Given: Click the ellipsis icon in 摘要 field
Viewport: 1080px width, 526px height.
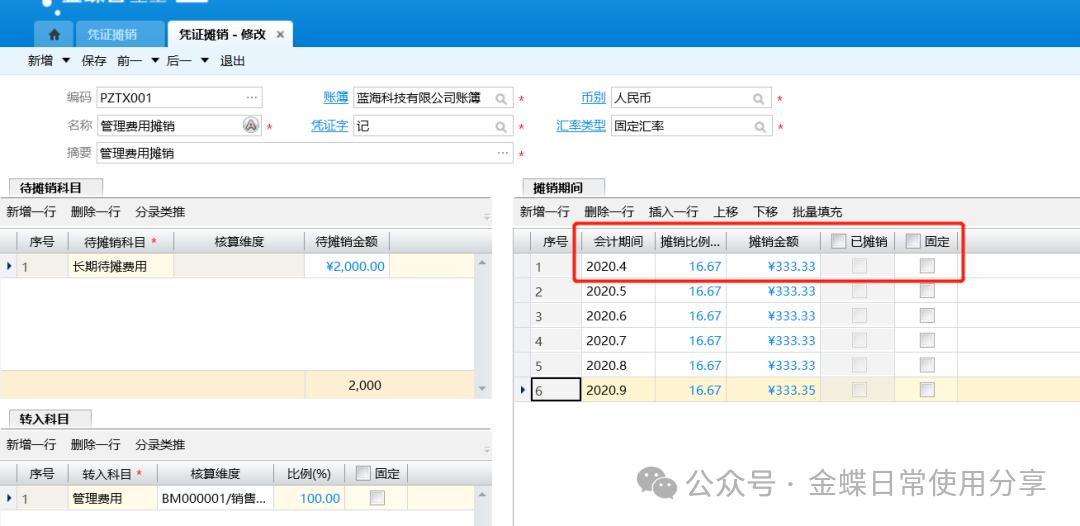Looking at the screenshot, I should click(x=503, y=154).
